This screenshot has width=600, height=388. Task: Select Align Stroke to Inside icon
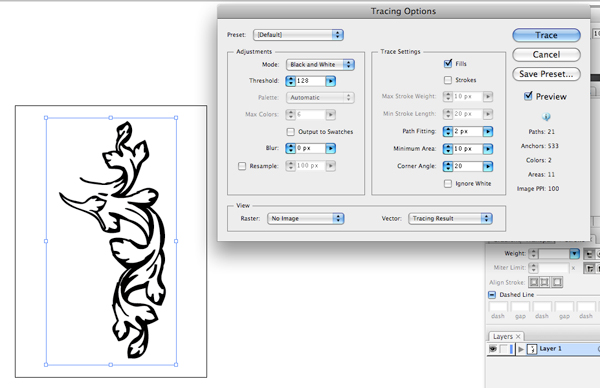(545, 282)
